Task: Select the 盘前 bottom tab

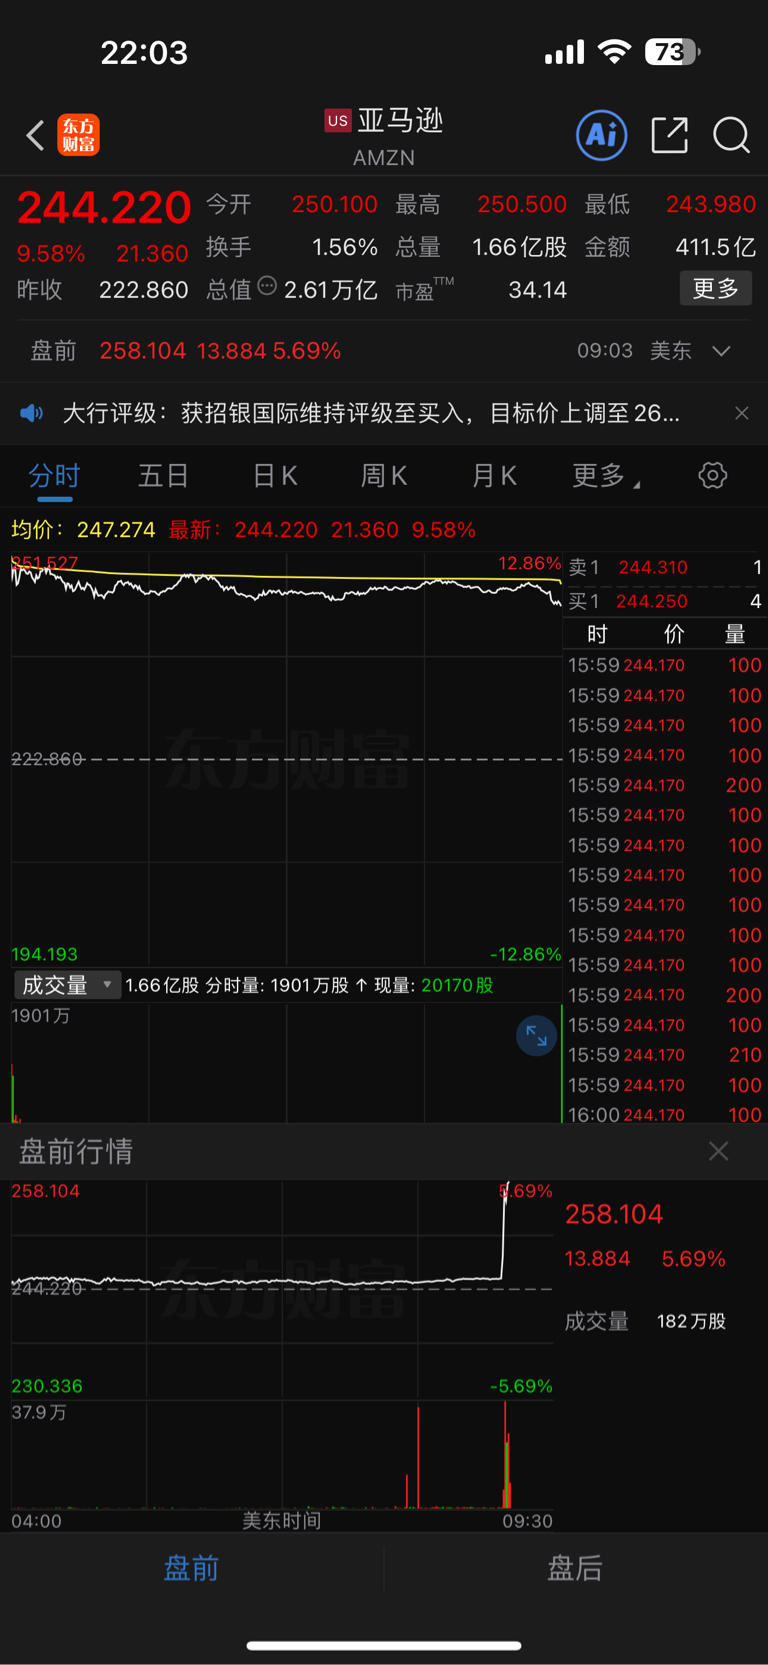Action: coord(192,1568)
